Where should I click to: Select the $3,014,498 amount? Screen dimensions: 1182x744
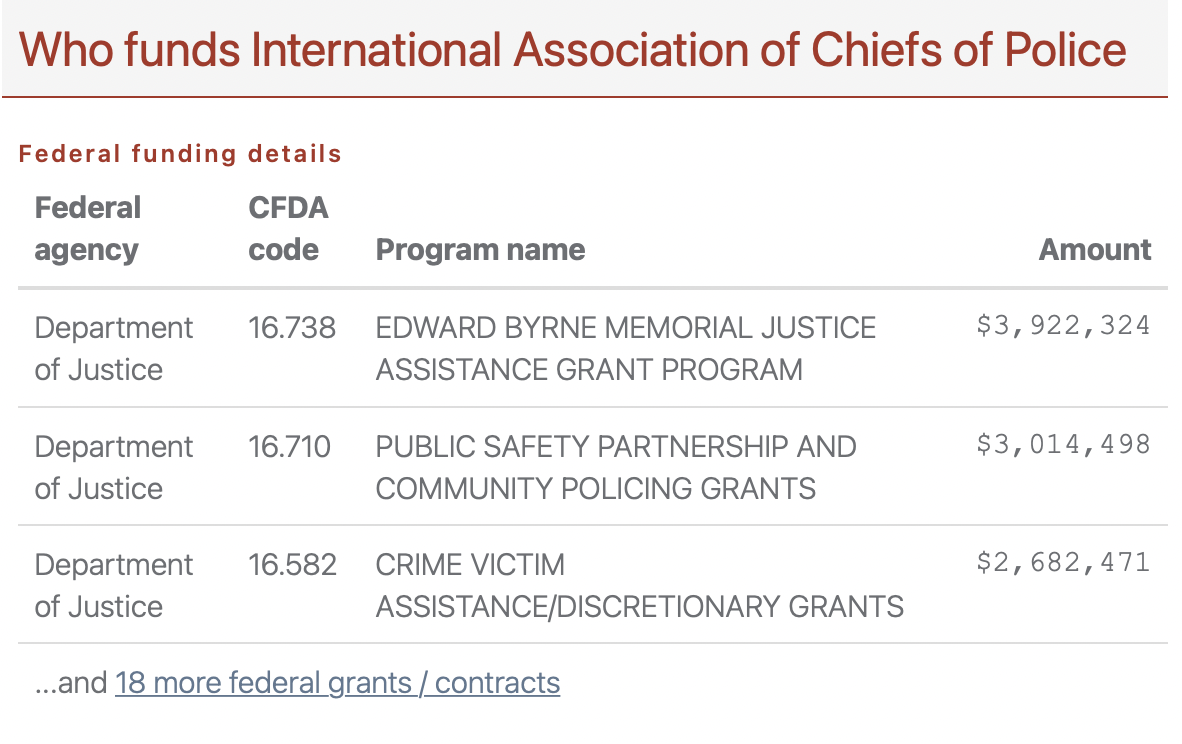pyautogui.click(x=1063, y=445)
